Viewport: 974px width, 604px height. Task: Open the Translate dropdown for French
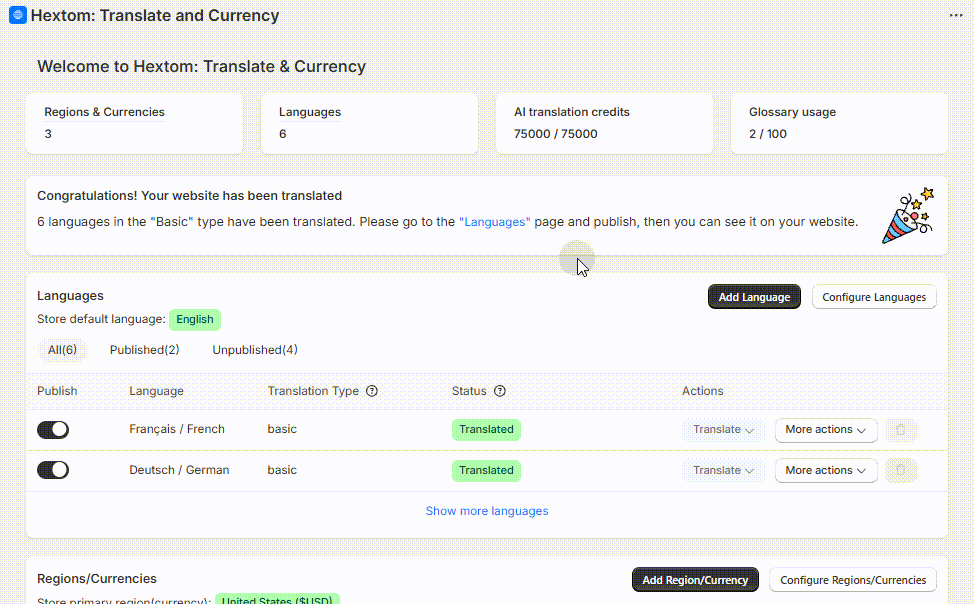click(x=723, y=429)
